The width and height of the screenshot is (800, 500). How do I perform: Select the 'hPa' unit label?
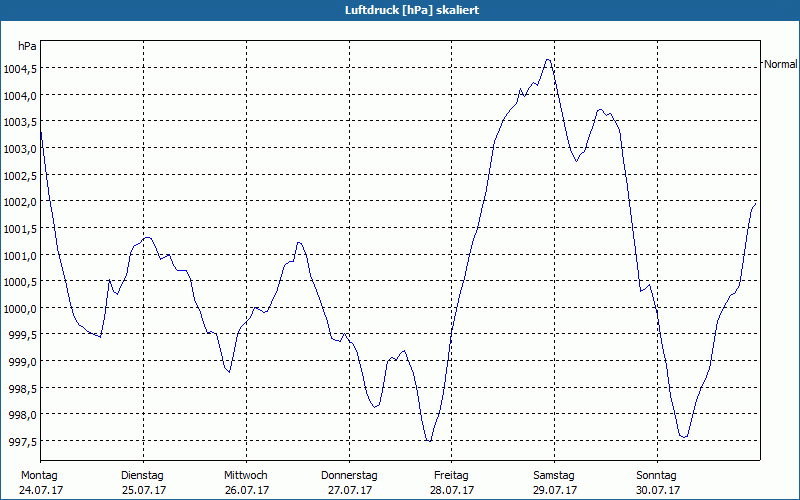coord(27,46)
